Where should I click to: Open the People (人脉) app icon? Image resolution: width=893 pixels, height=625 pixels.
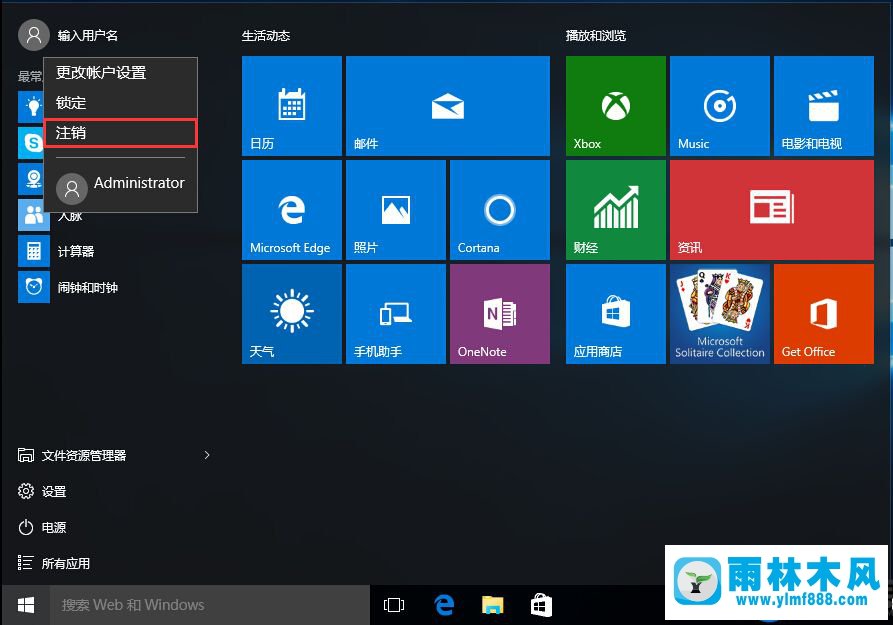point(34,215)
